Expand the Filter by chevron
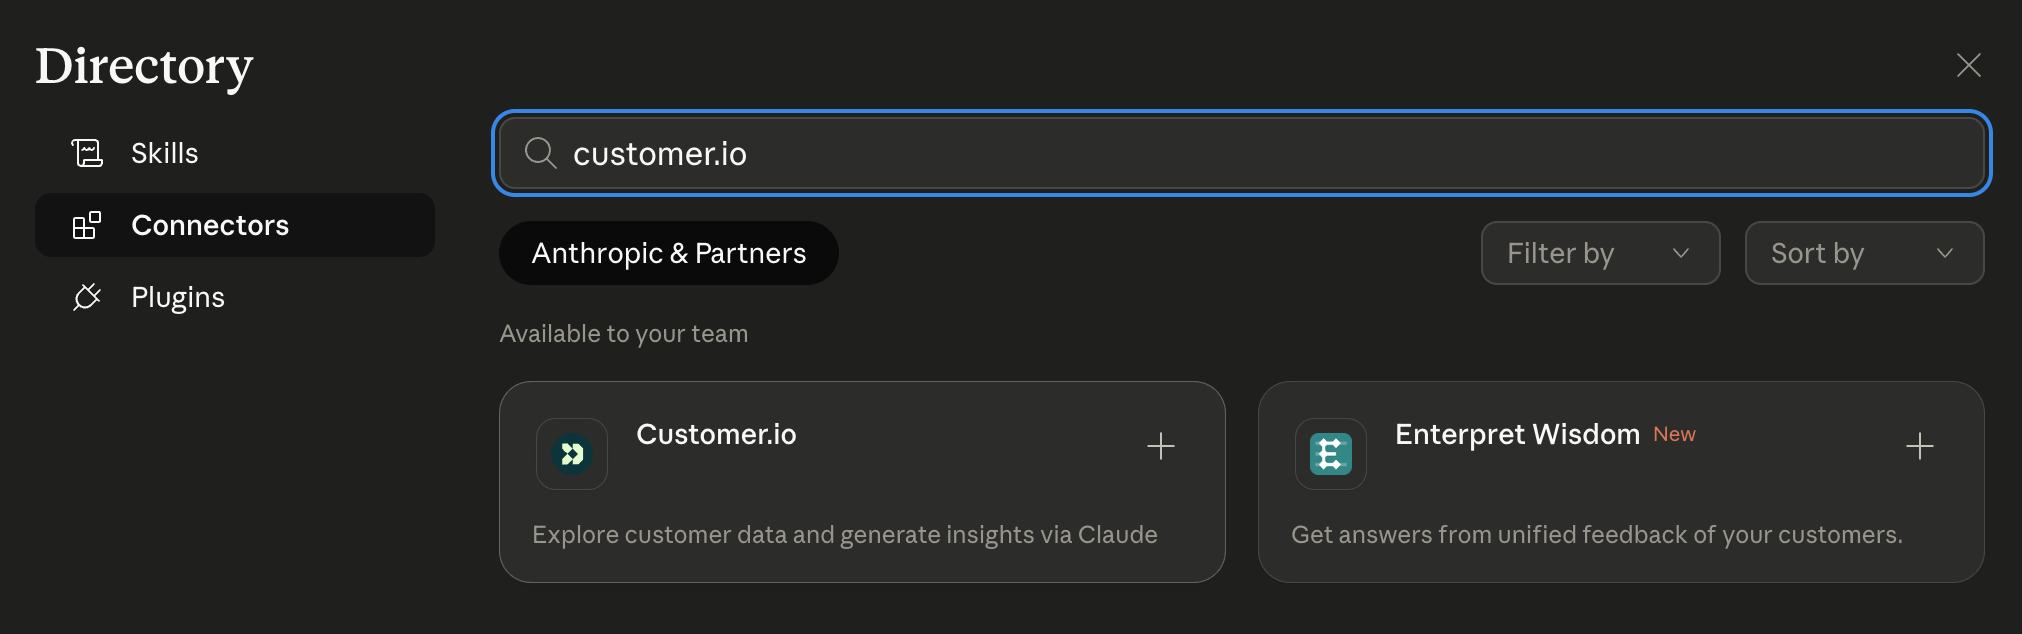 [x=1680, y=253]
